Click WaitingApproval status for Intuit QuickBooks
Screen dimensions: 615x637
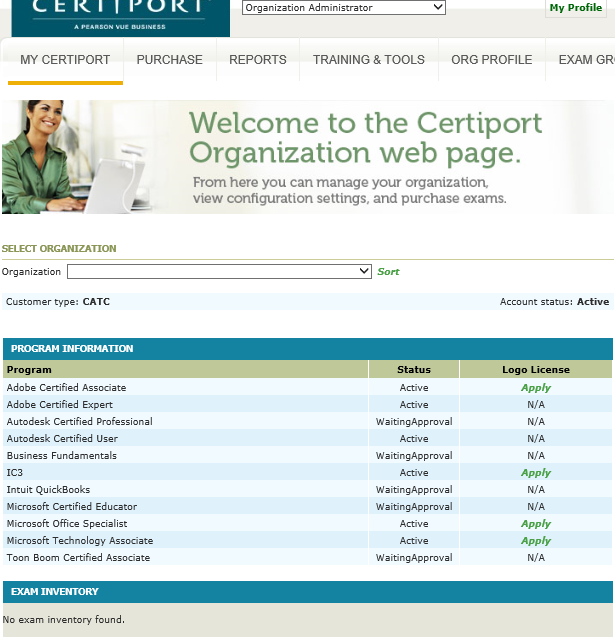click(x=414, y=490)
